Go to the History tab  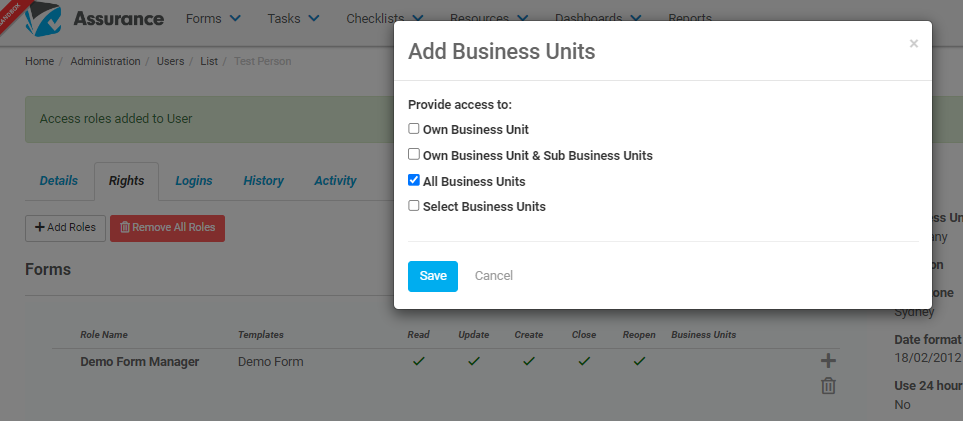tap(263, 181)
